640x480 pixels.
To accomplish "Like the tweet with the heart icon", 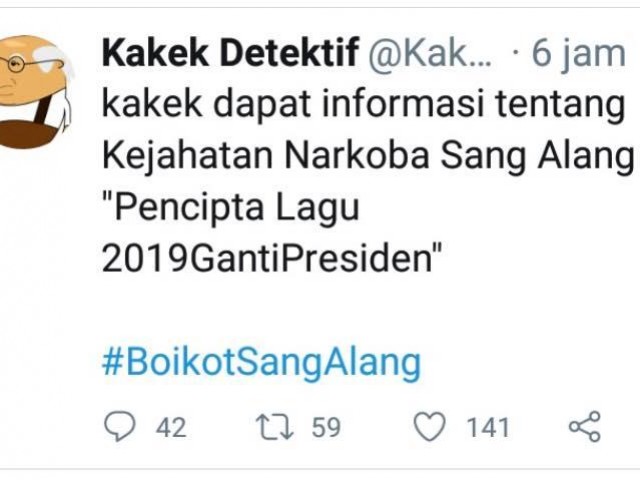I will pos(430,427).
